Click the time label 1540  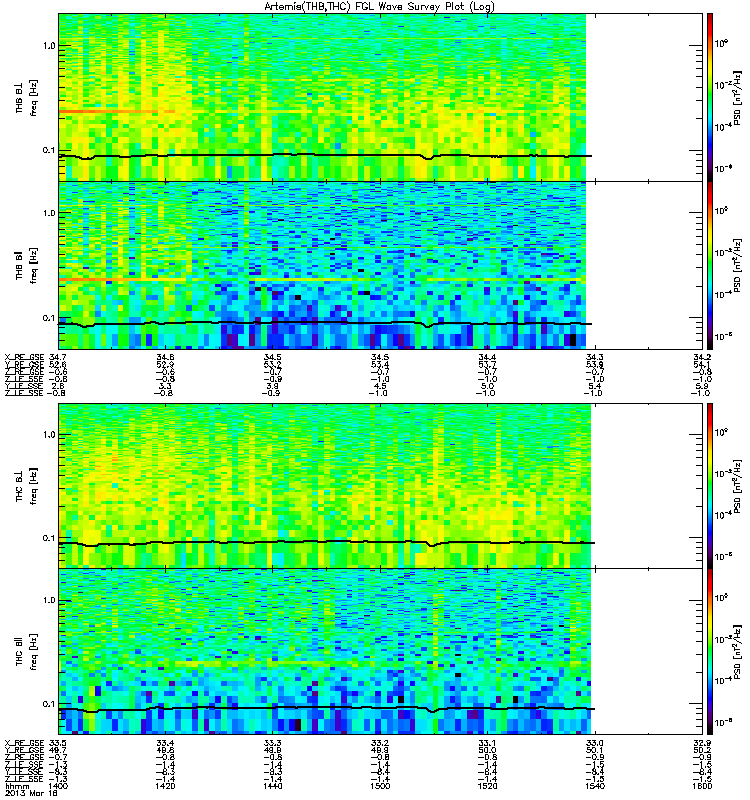595,786
